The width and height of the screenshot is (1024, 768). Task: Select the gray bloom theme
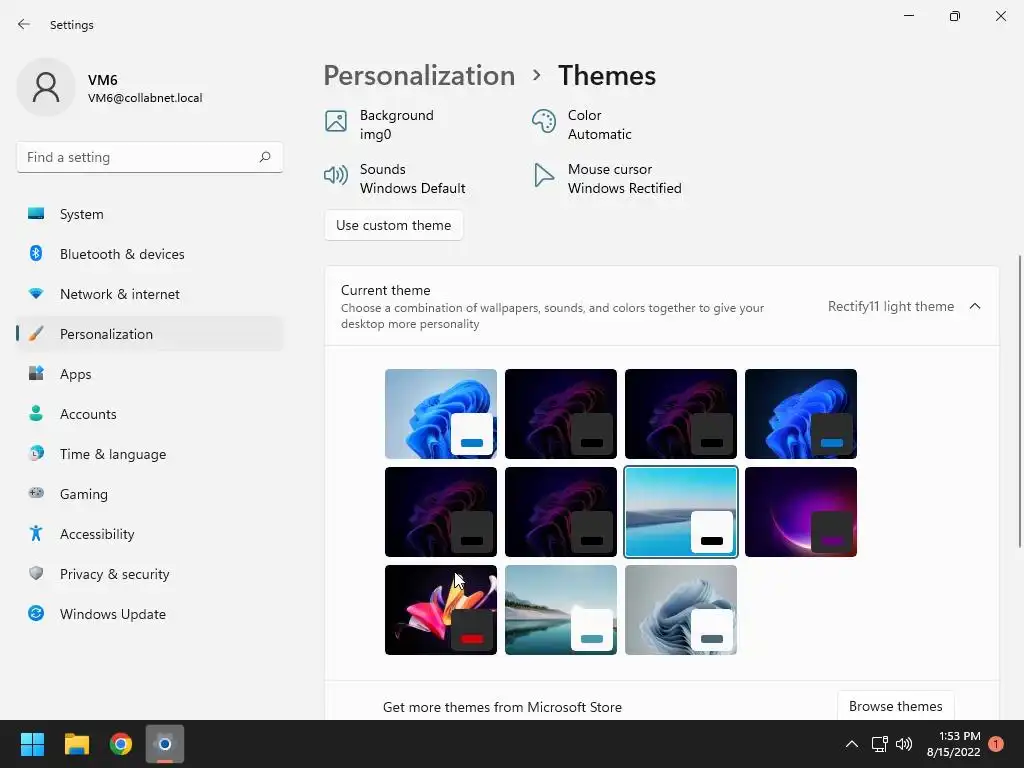pos(680,609)
